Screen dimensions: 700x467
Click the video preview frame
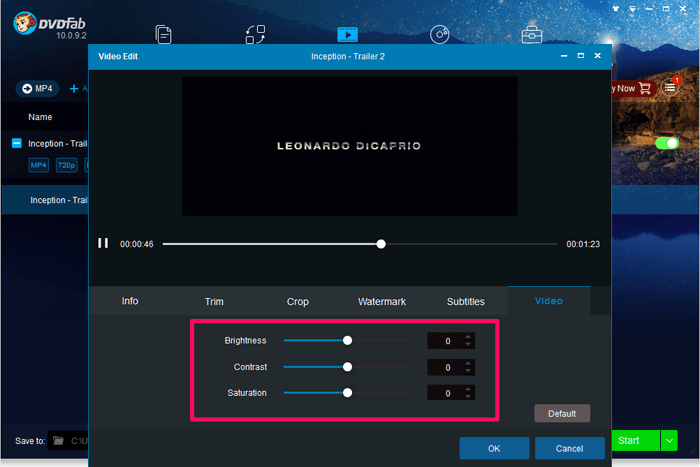pos(350,146)
